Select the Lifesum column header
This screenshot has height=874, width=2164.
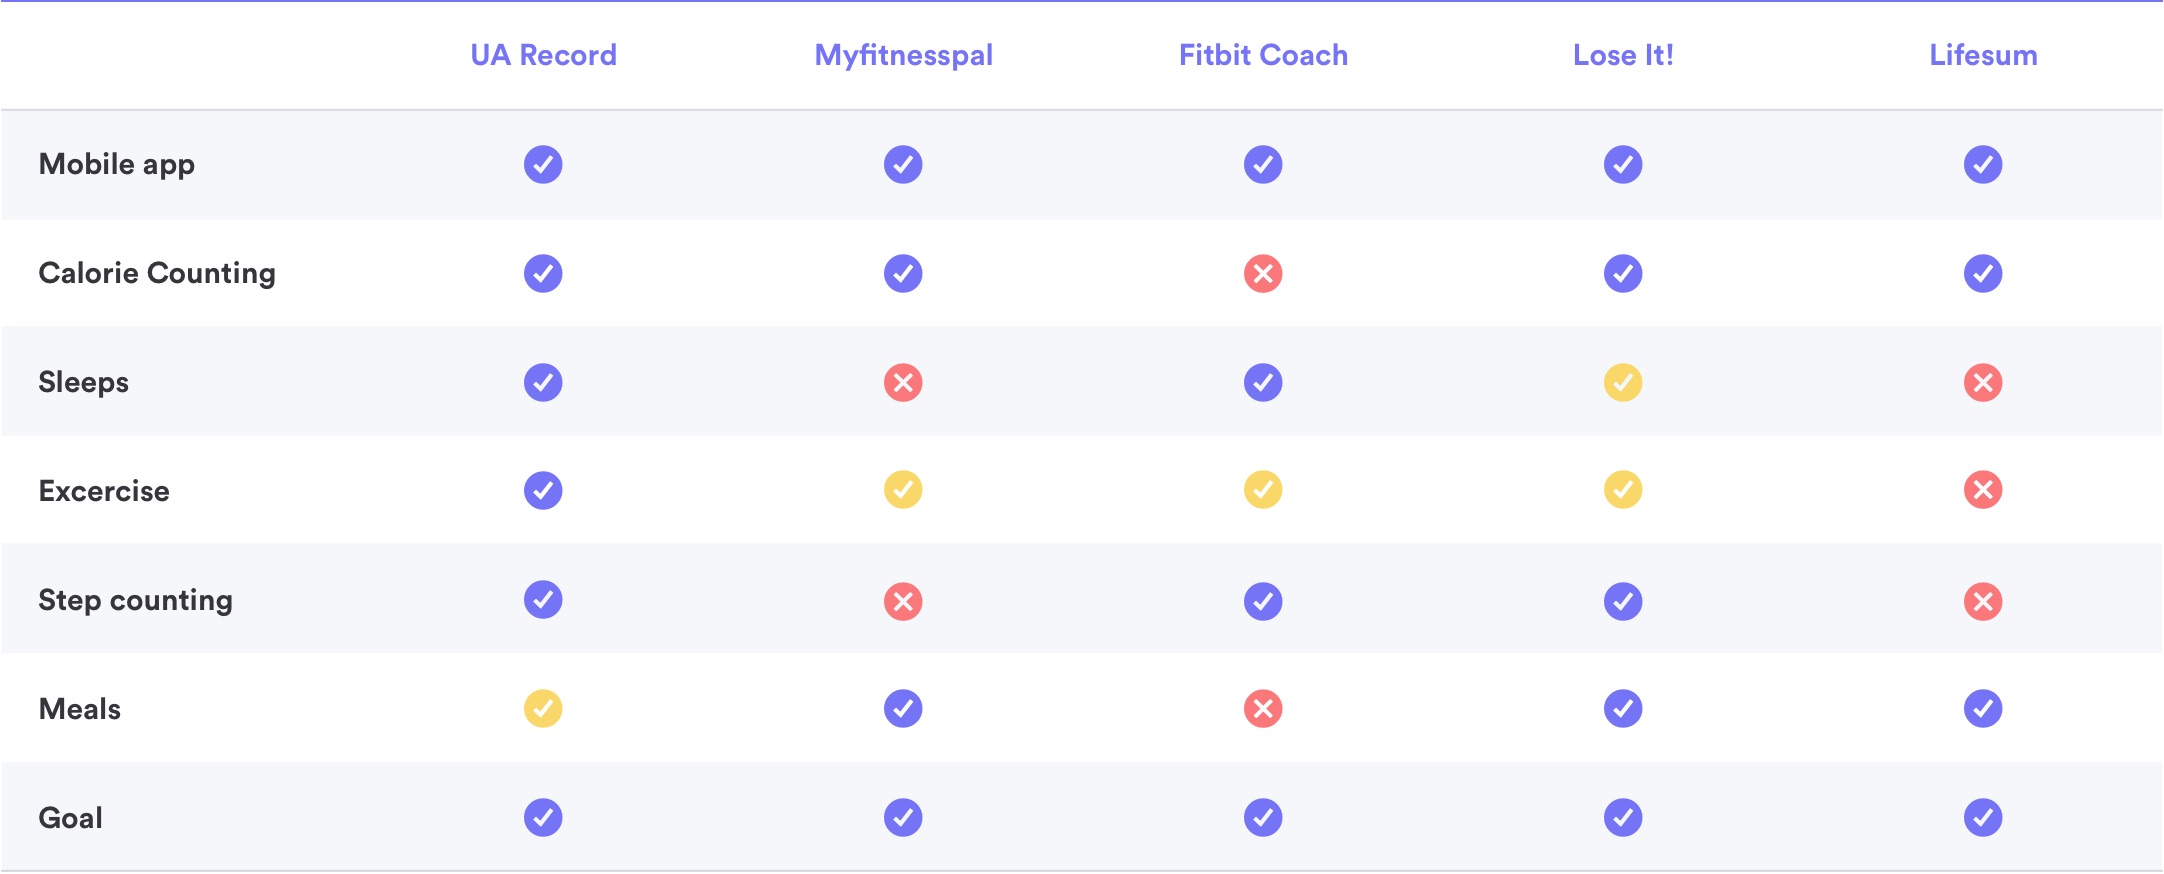tap(1983, 55)
